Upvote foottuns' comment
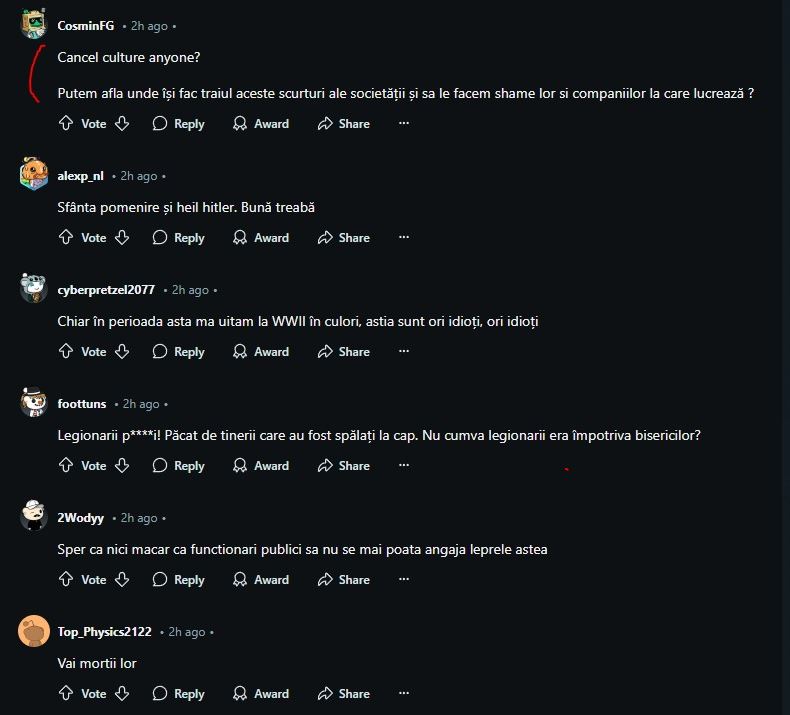 pyautogui.click(x=66, y=466)
